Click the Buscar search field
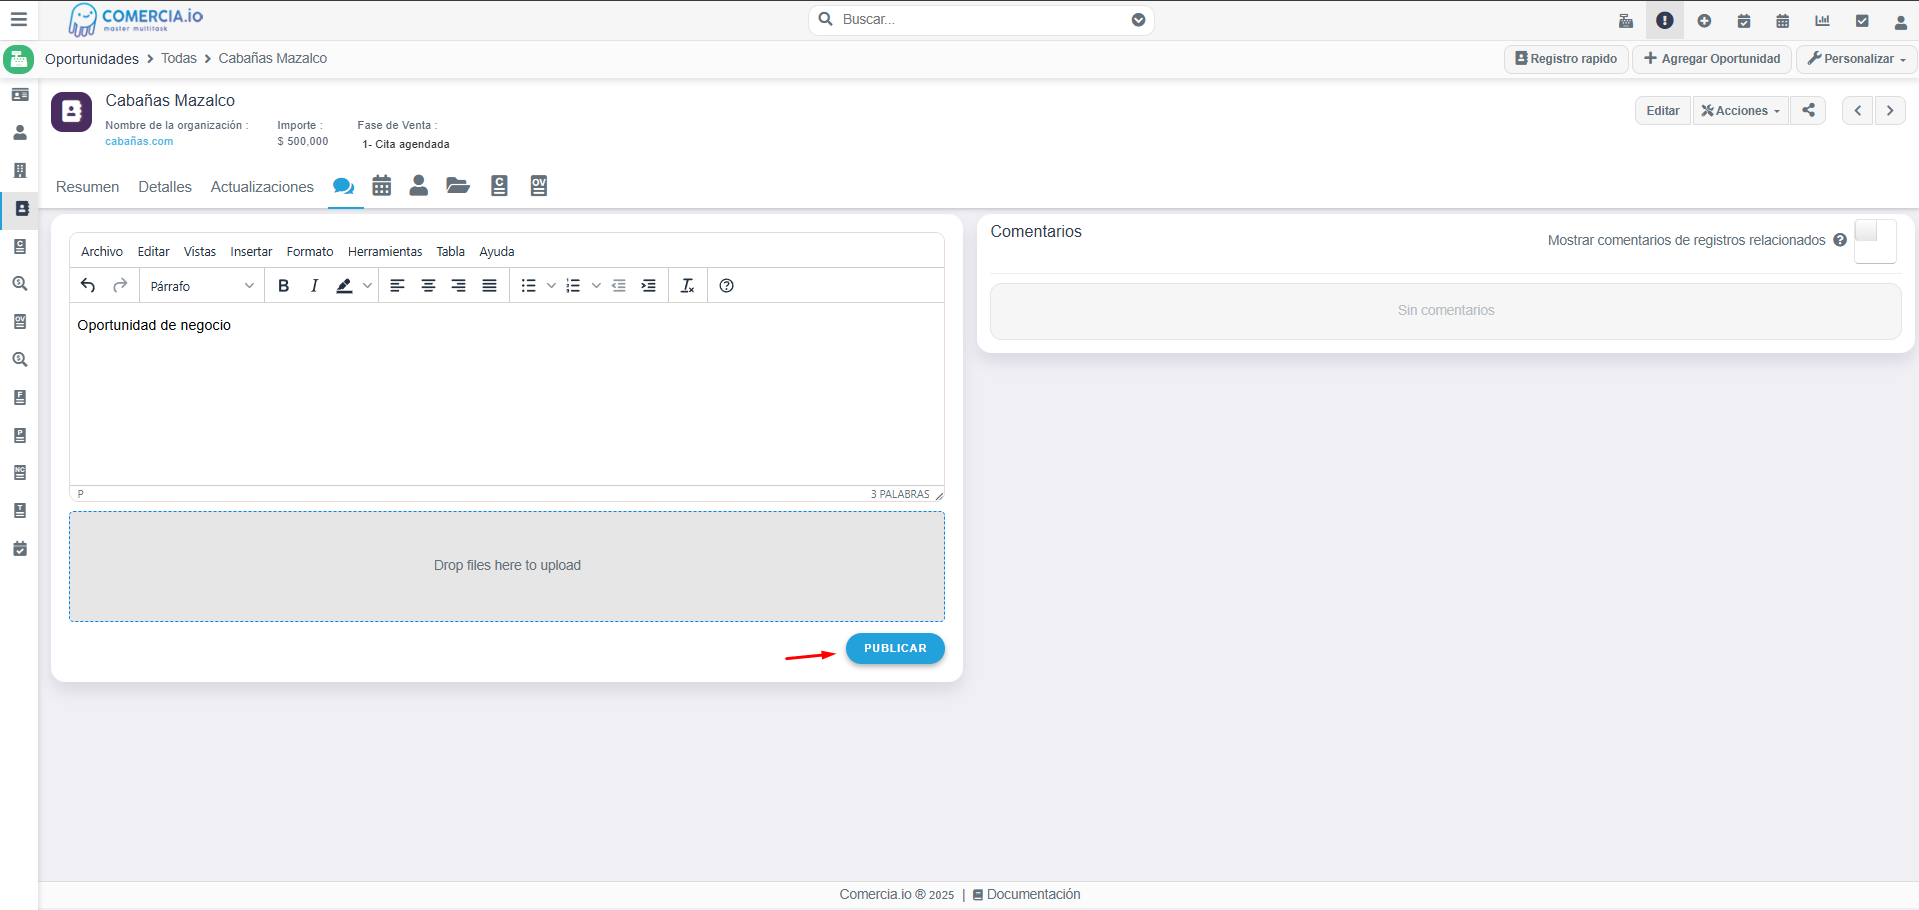 980,20
